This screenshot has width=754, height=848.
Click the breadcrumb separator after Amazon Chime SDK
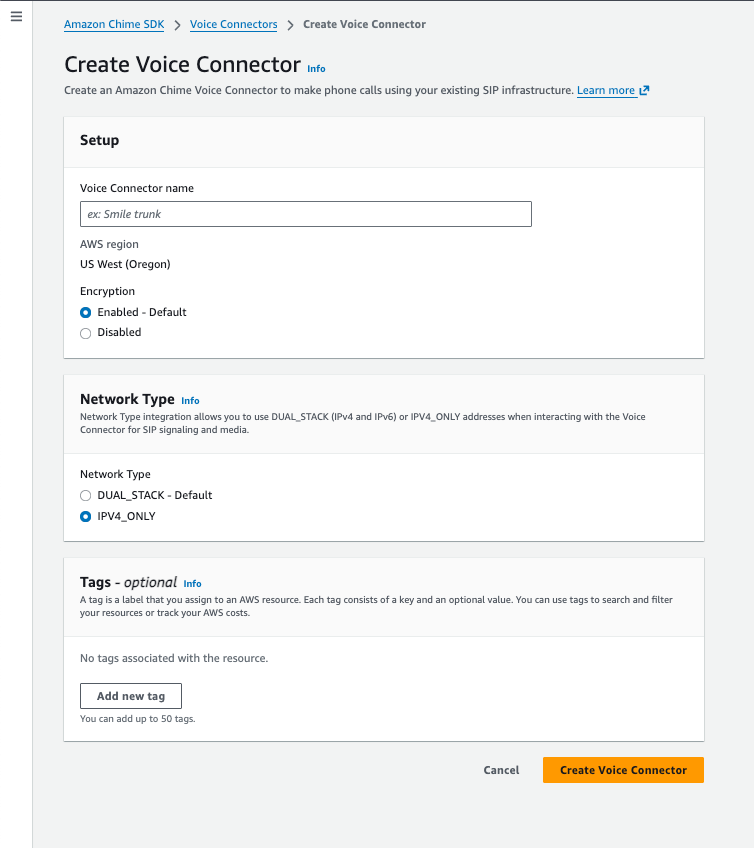(178, 24)
